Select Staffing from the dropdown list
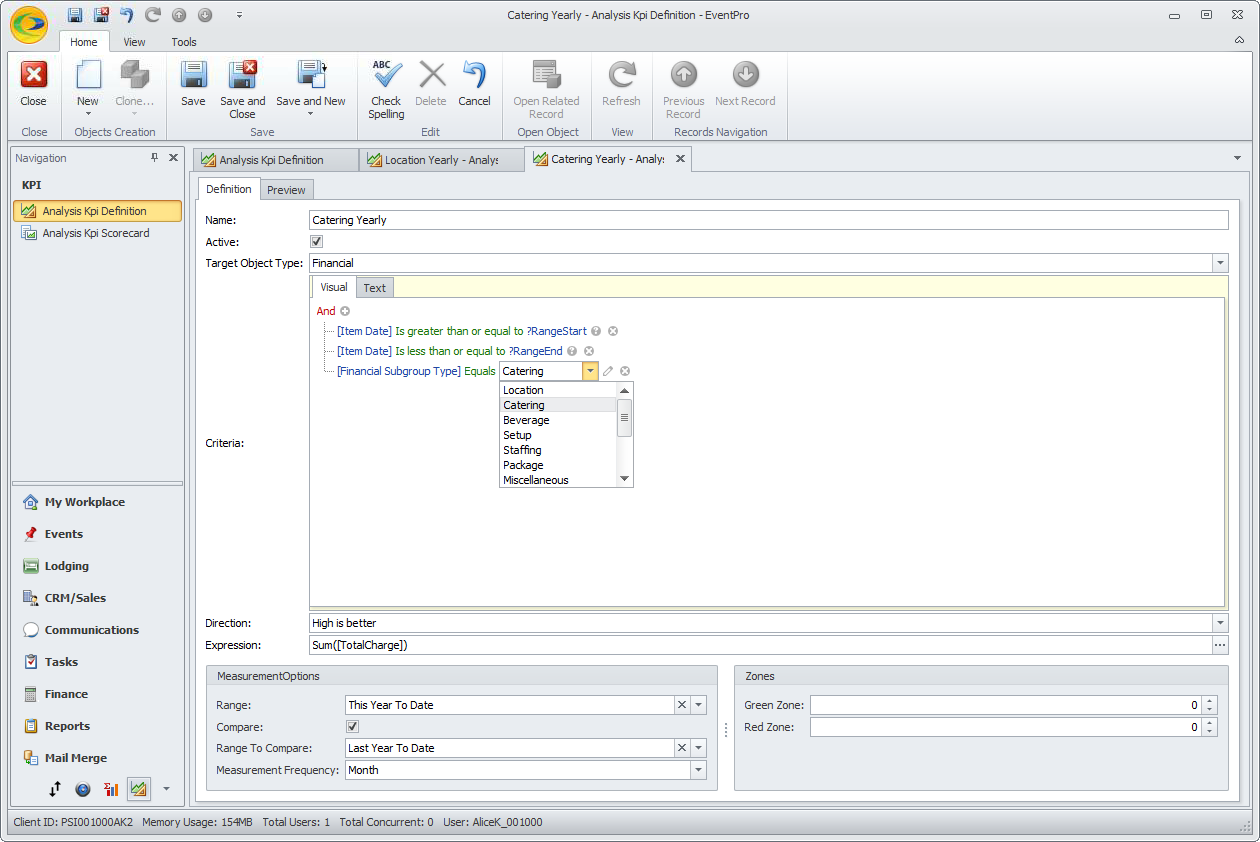 click(558, 450)
